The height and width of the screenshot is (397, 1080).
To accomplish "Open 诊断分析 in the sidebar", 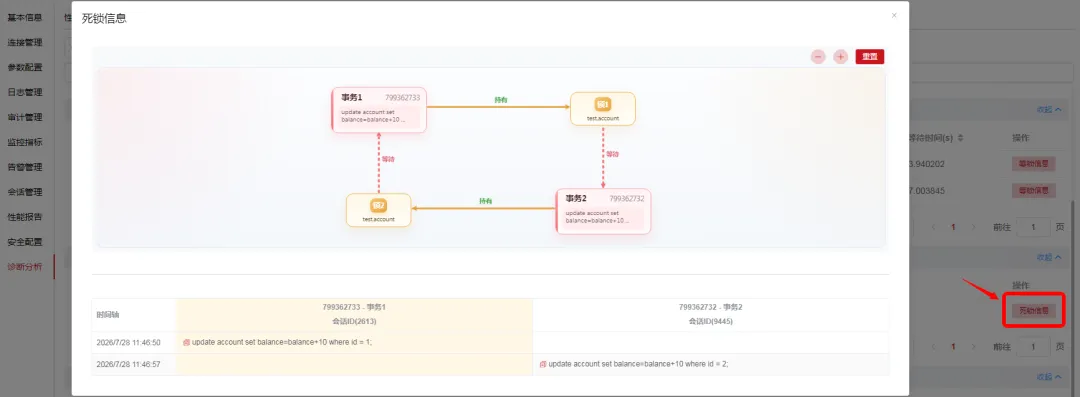I will click(25, 267).
